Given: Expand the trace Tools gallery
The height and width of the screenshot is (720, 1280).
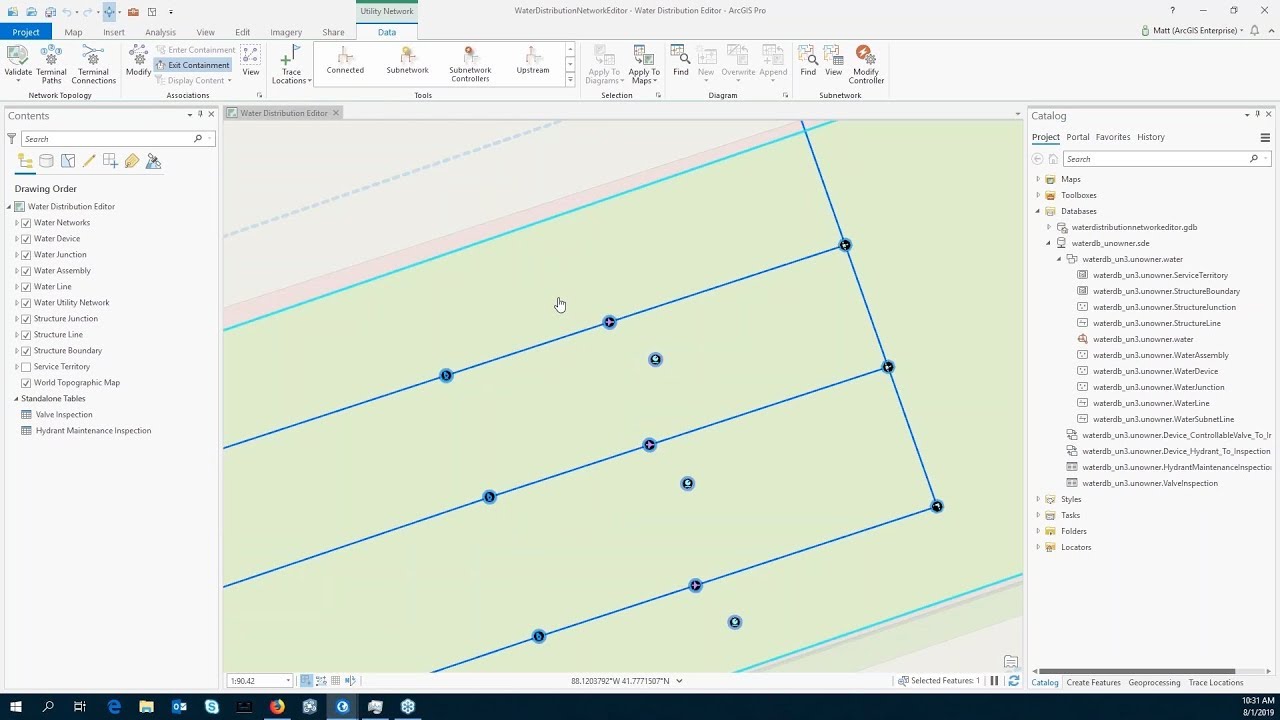Looking at the screenshot, I should pyautogui.click(x=570, y=80).
